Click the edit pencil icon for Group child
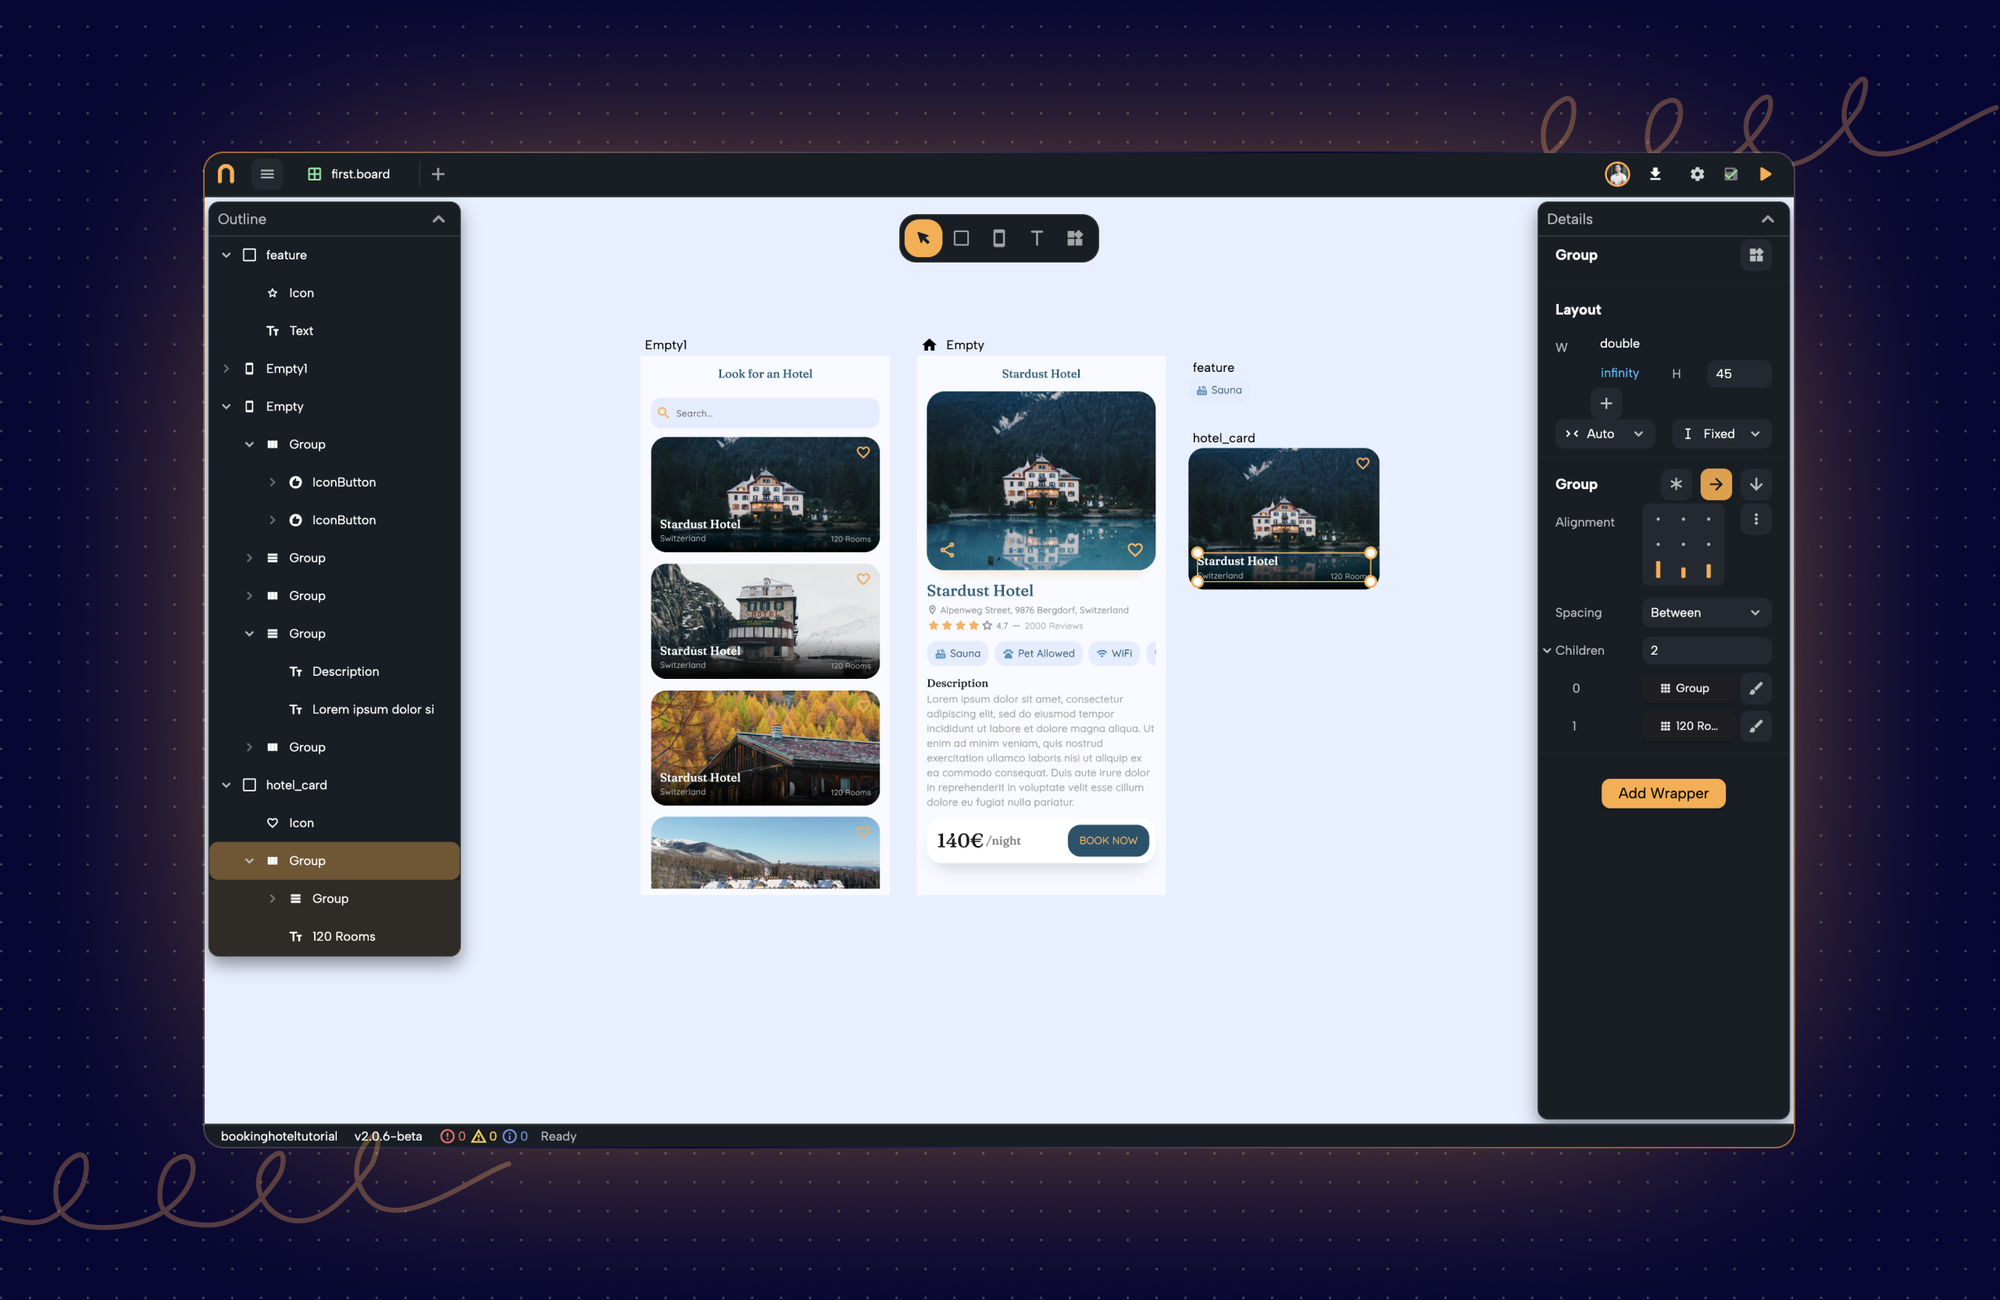The width and height of the screenshot is (2000, 1300). point(1758,688)
